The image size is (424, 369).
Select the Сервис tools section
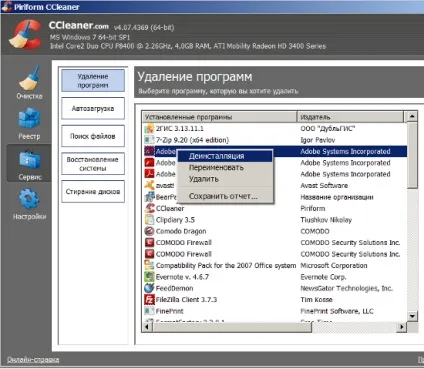(x=29, y=164)
